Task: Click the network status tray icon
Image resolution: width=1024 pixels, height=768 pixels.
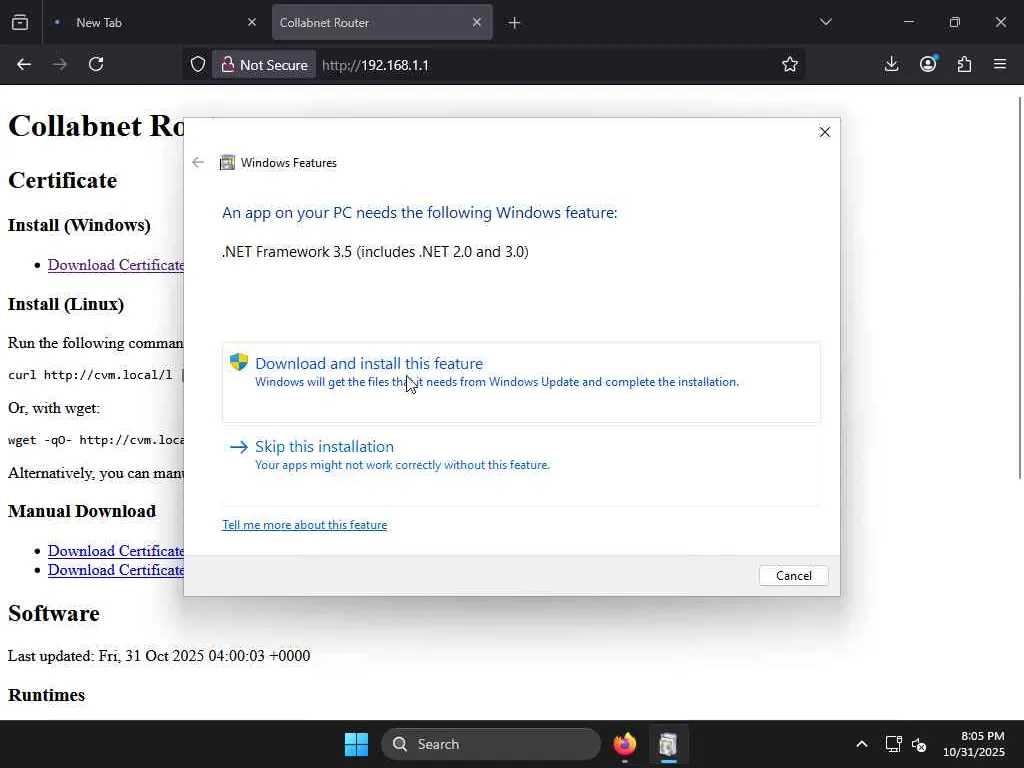Action: tap(893, 744)
